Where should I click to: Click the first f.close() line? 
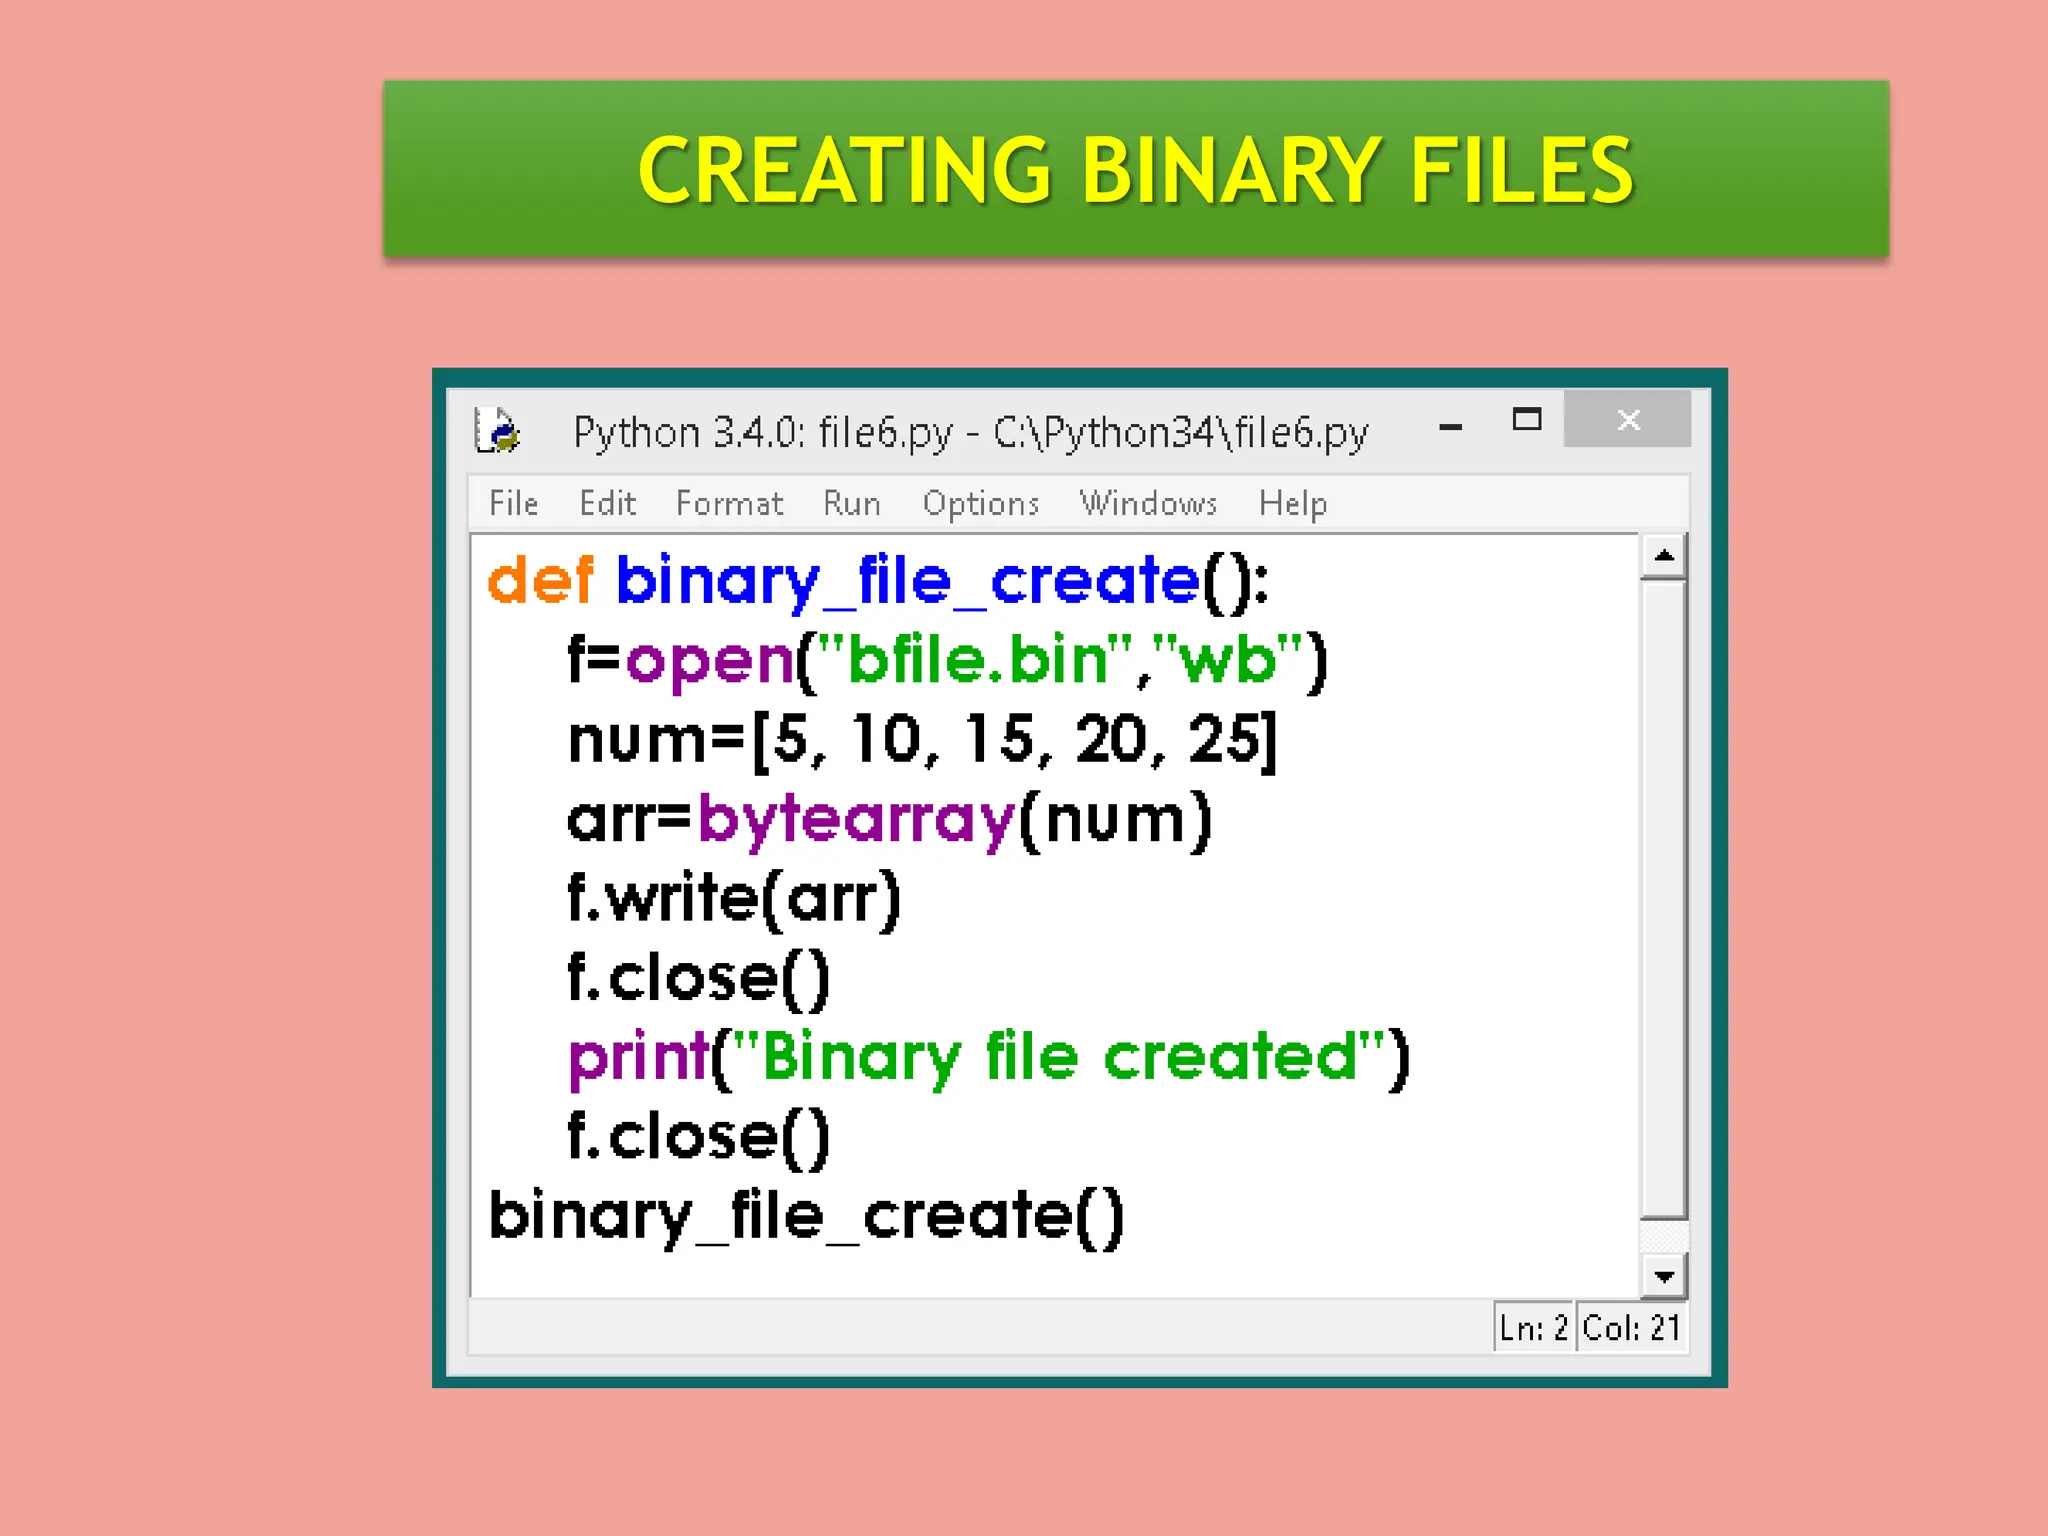click(698, 978)
